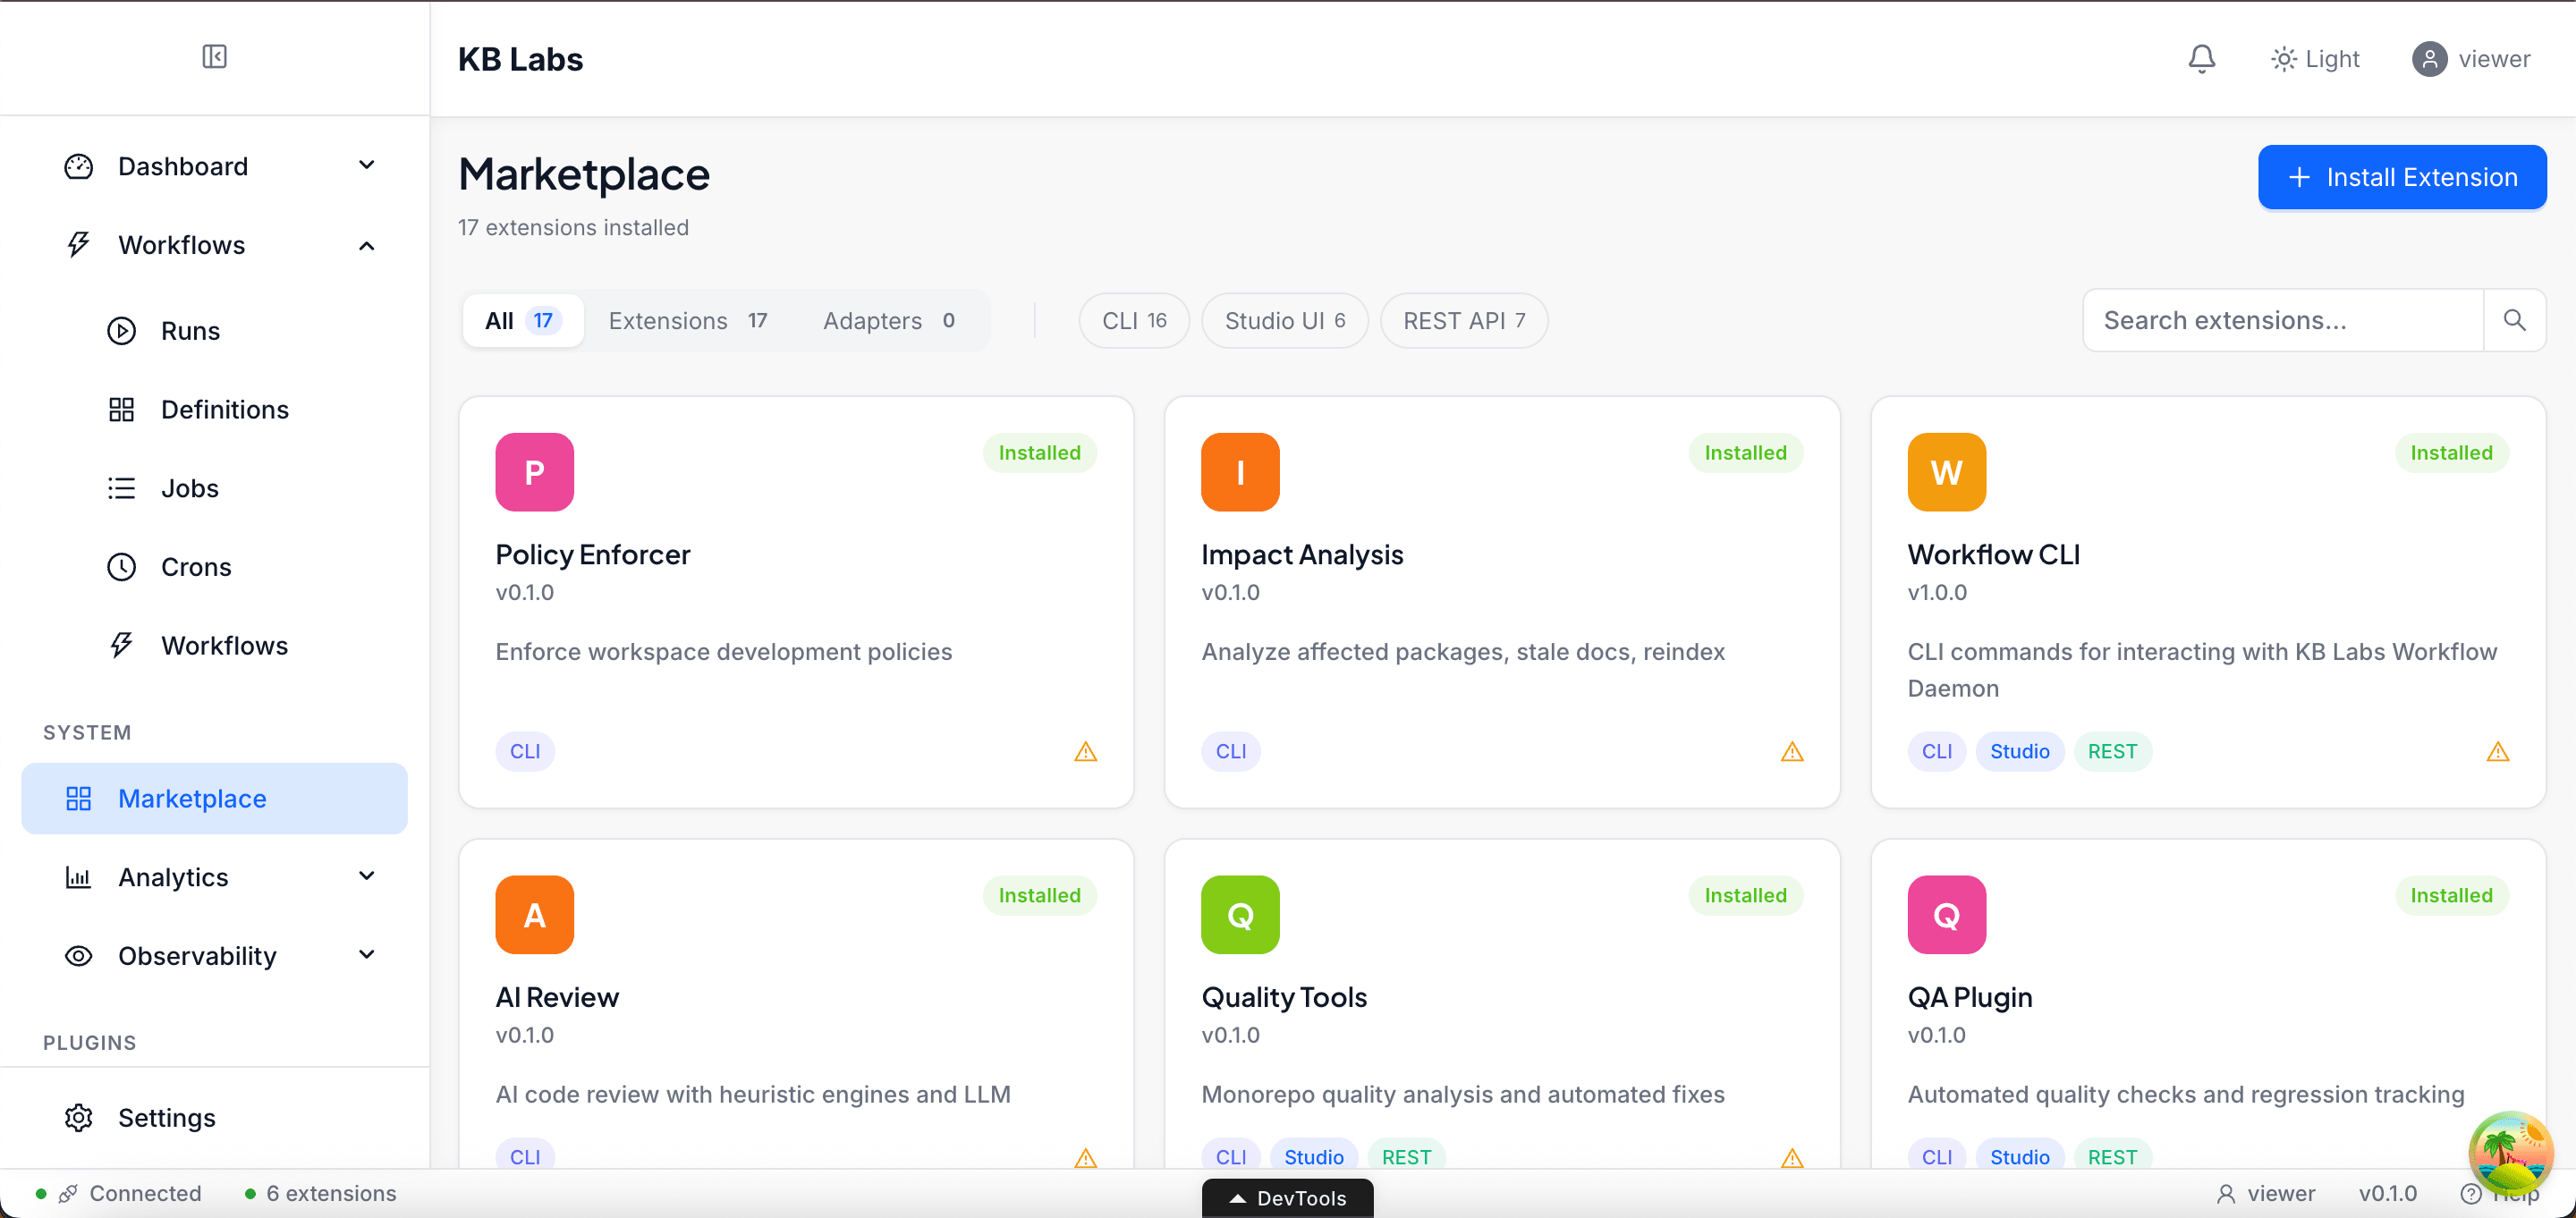
Task: Switch to the Extensions 17 tab
Action: 688,320
